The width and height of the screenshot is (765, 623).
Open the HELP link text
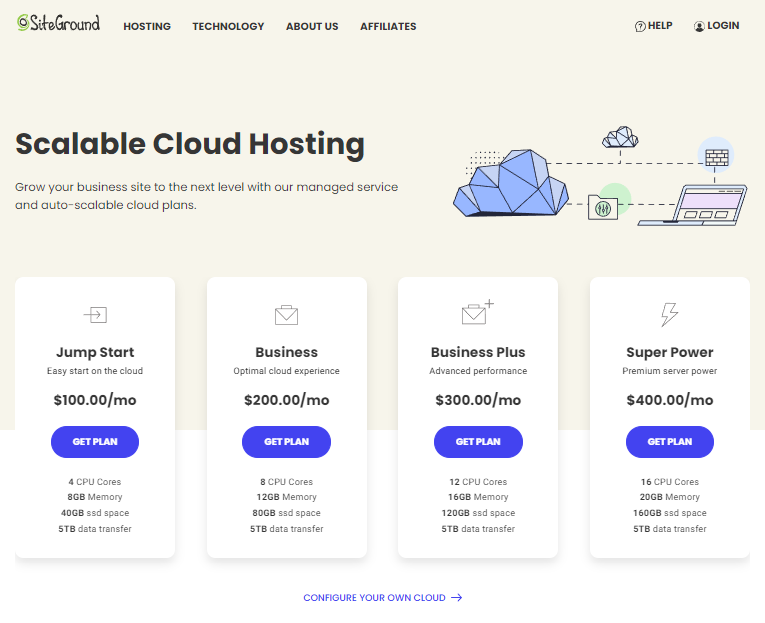(x=660, y=25)
